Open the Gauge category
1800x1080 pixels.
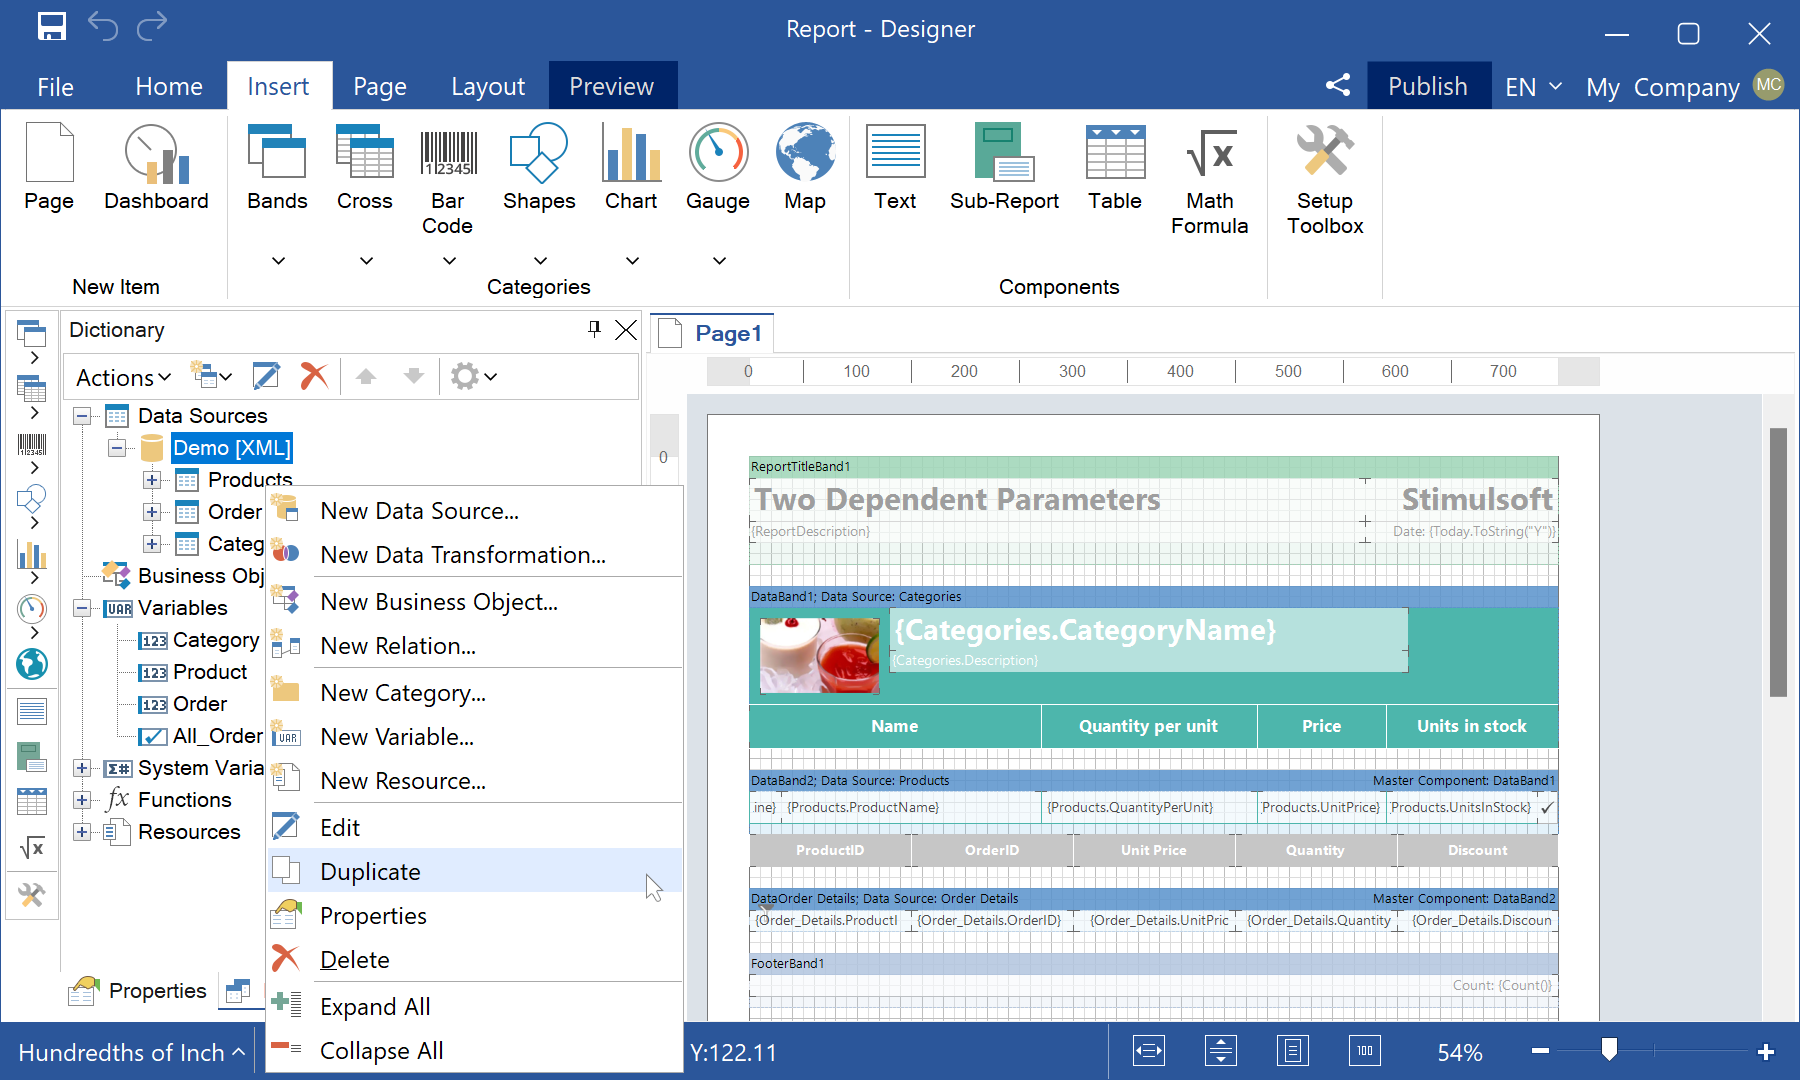pyautogui.click(x=718, y=195)
